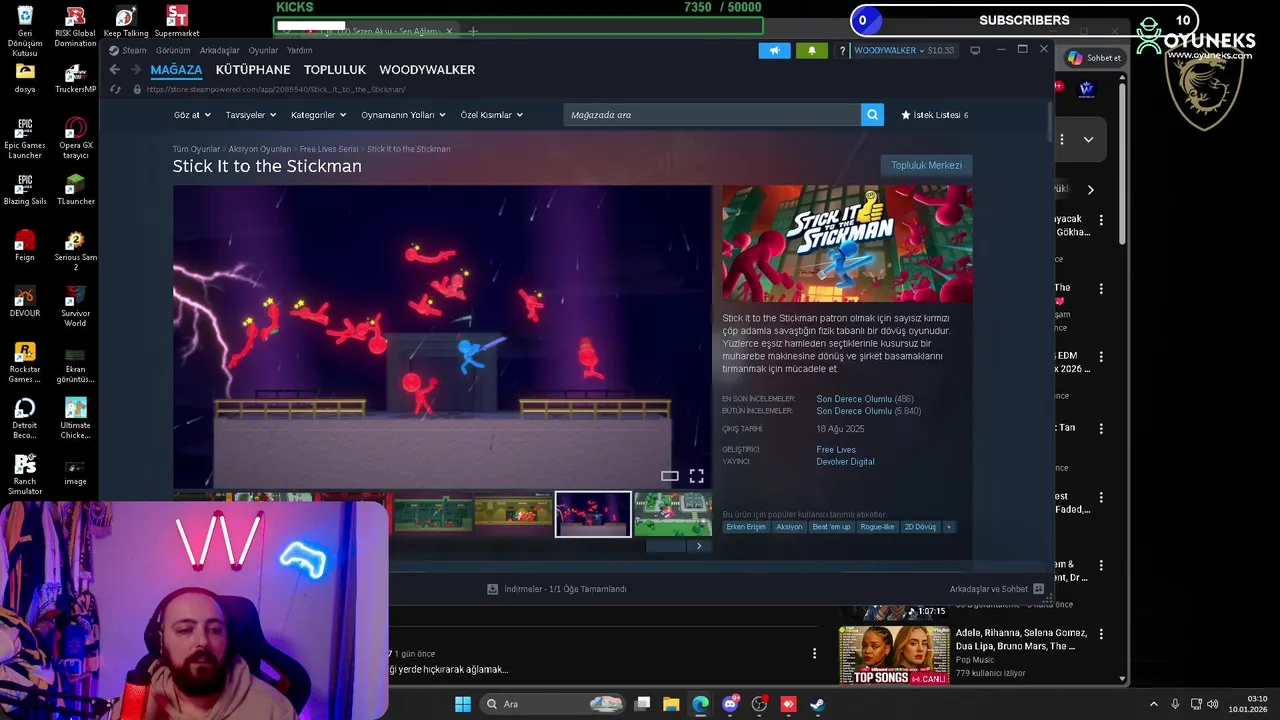The width and height of the screenshot is (1280, 720).
Task: Click Steam back navigation arrow
Action: pos(114,70)
